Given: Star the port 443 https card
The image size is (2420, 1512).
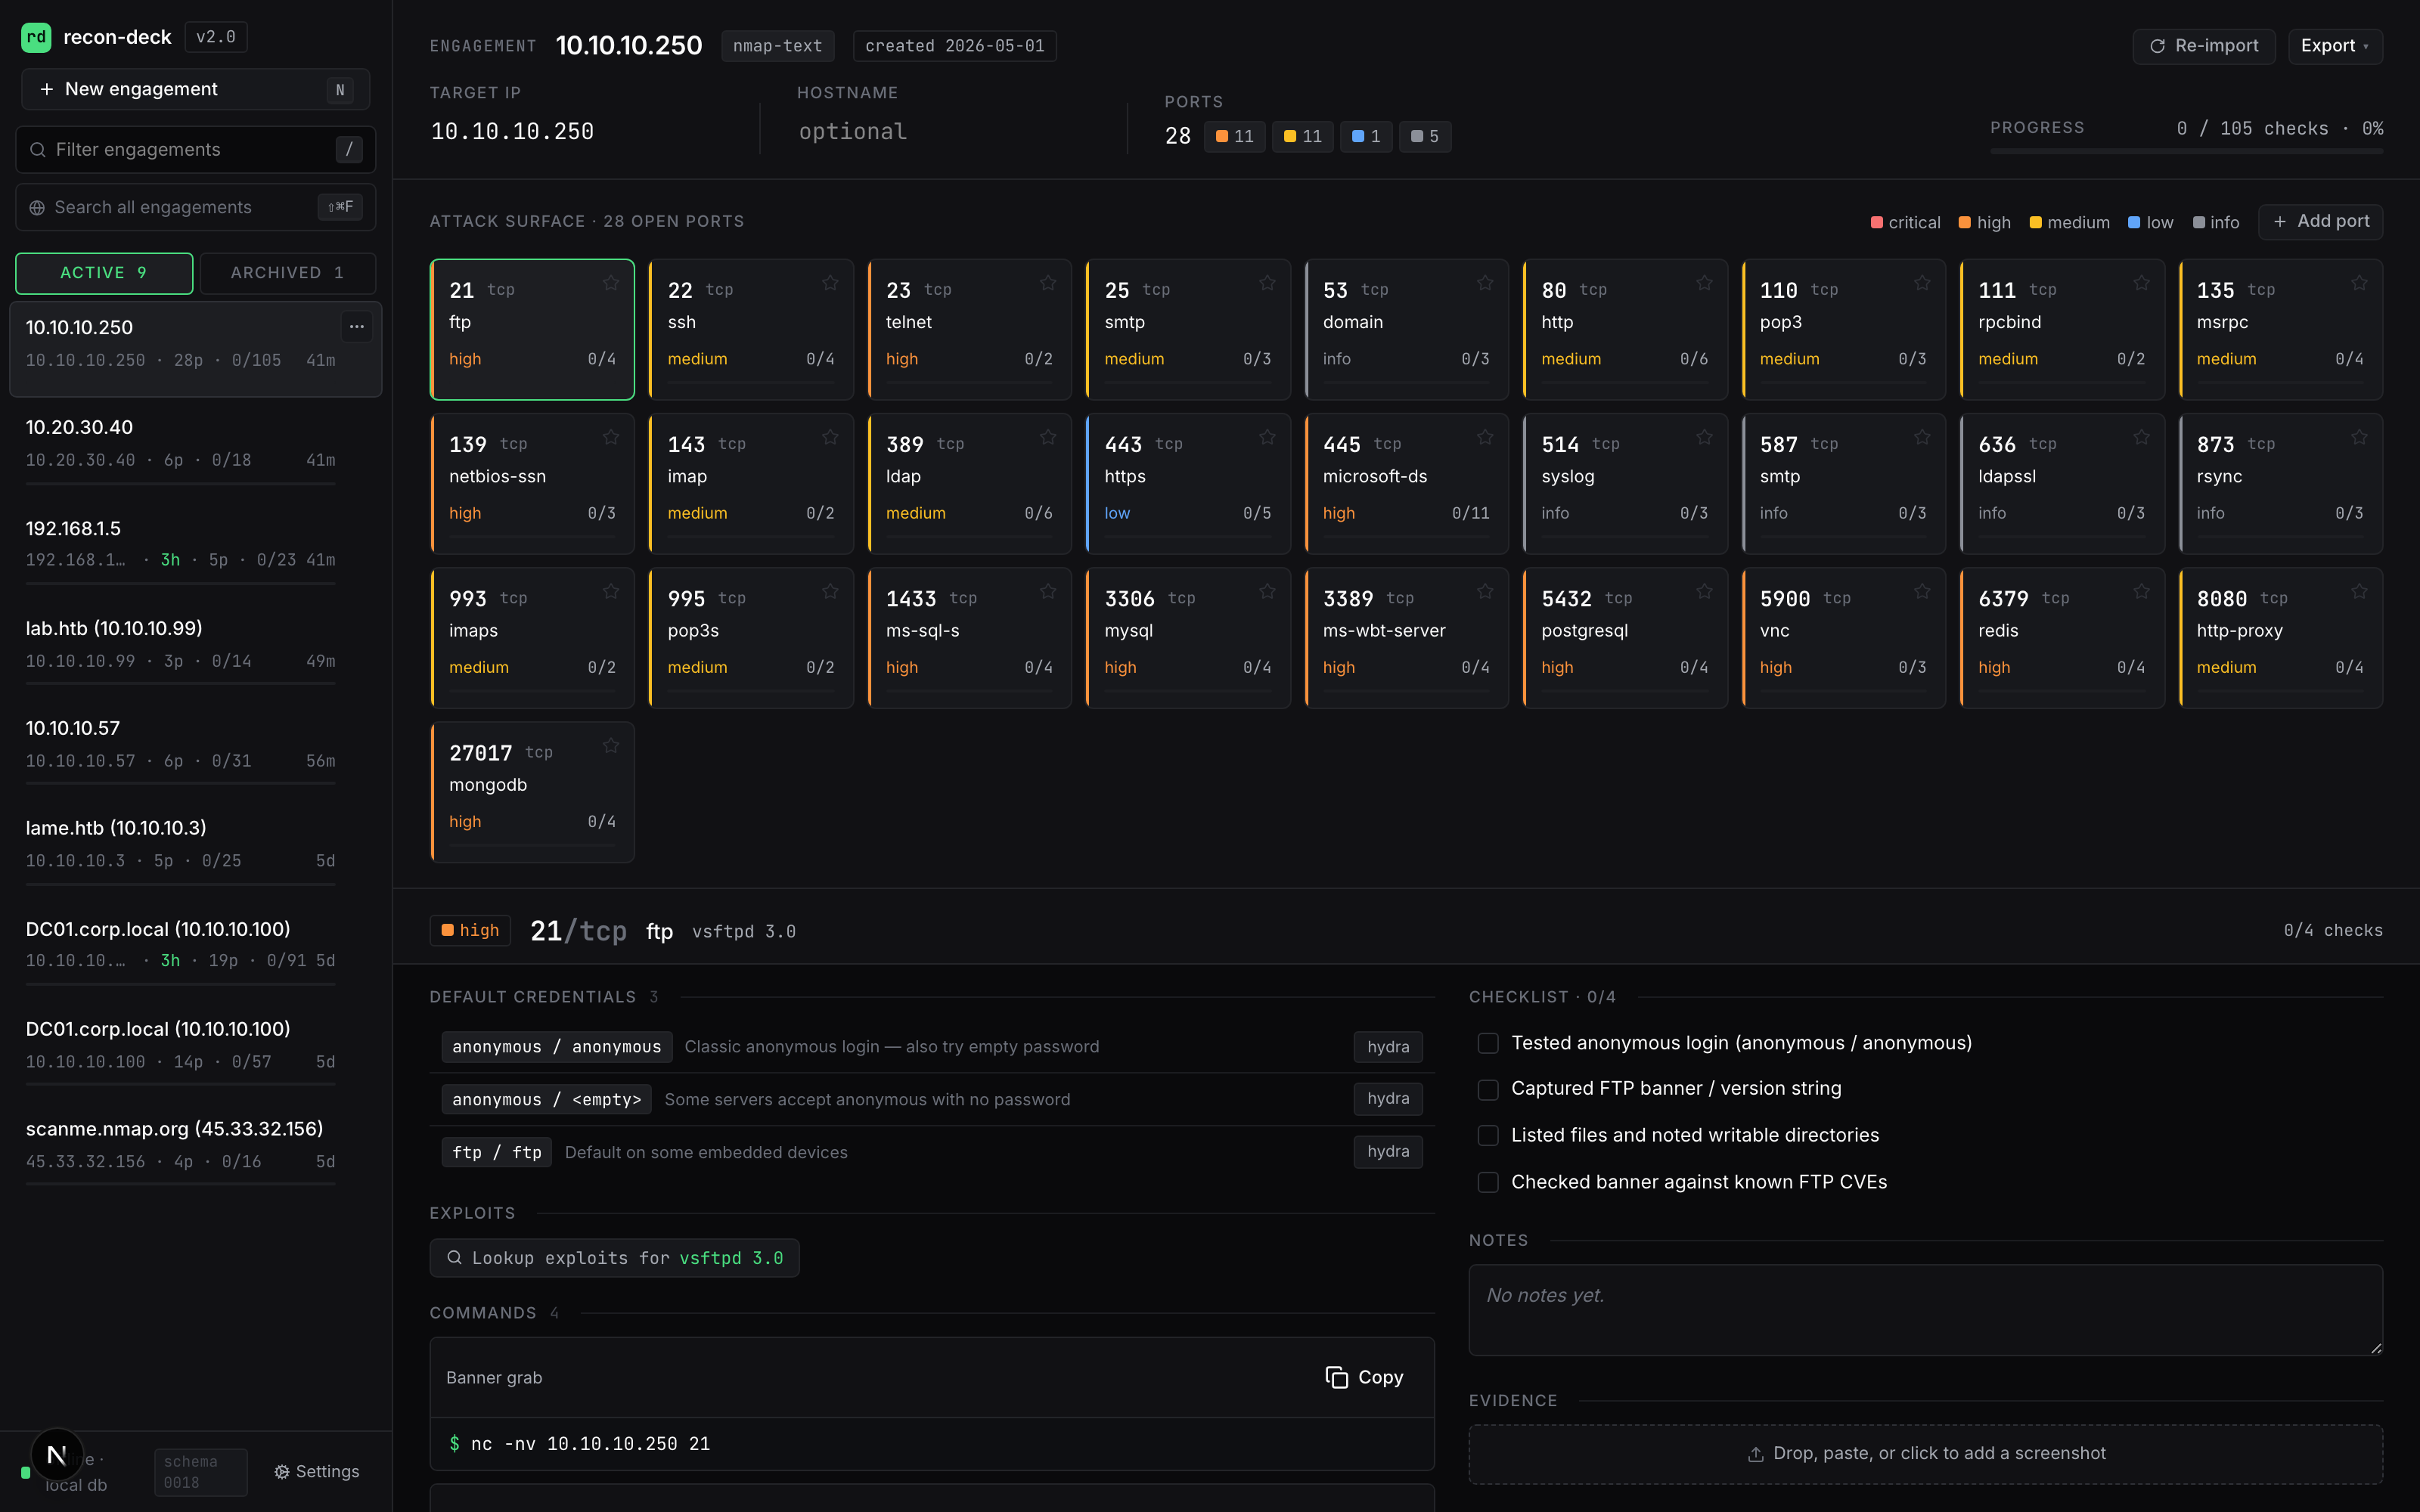Looking at the screenshot, I should [x=1266, y=438].
